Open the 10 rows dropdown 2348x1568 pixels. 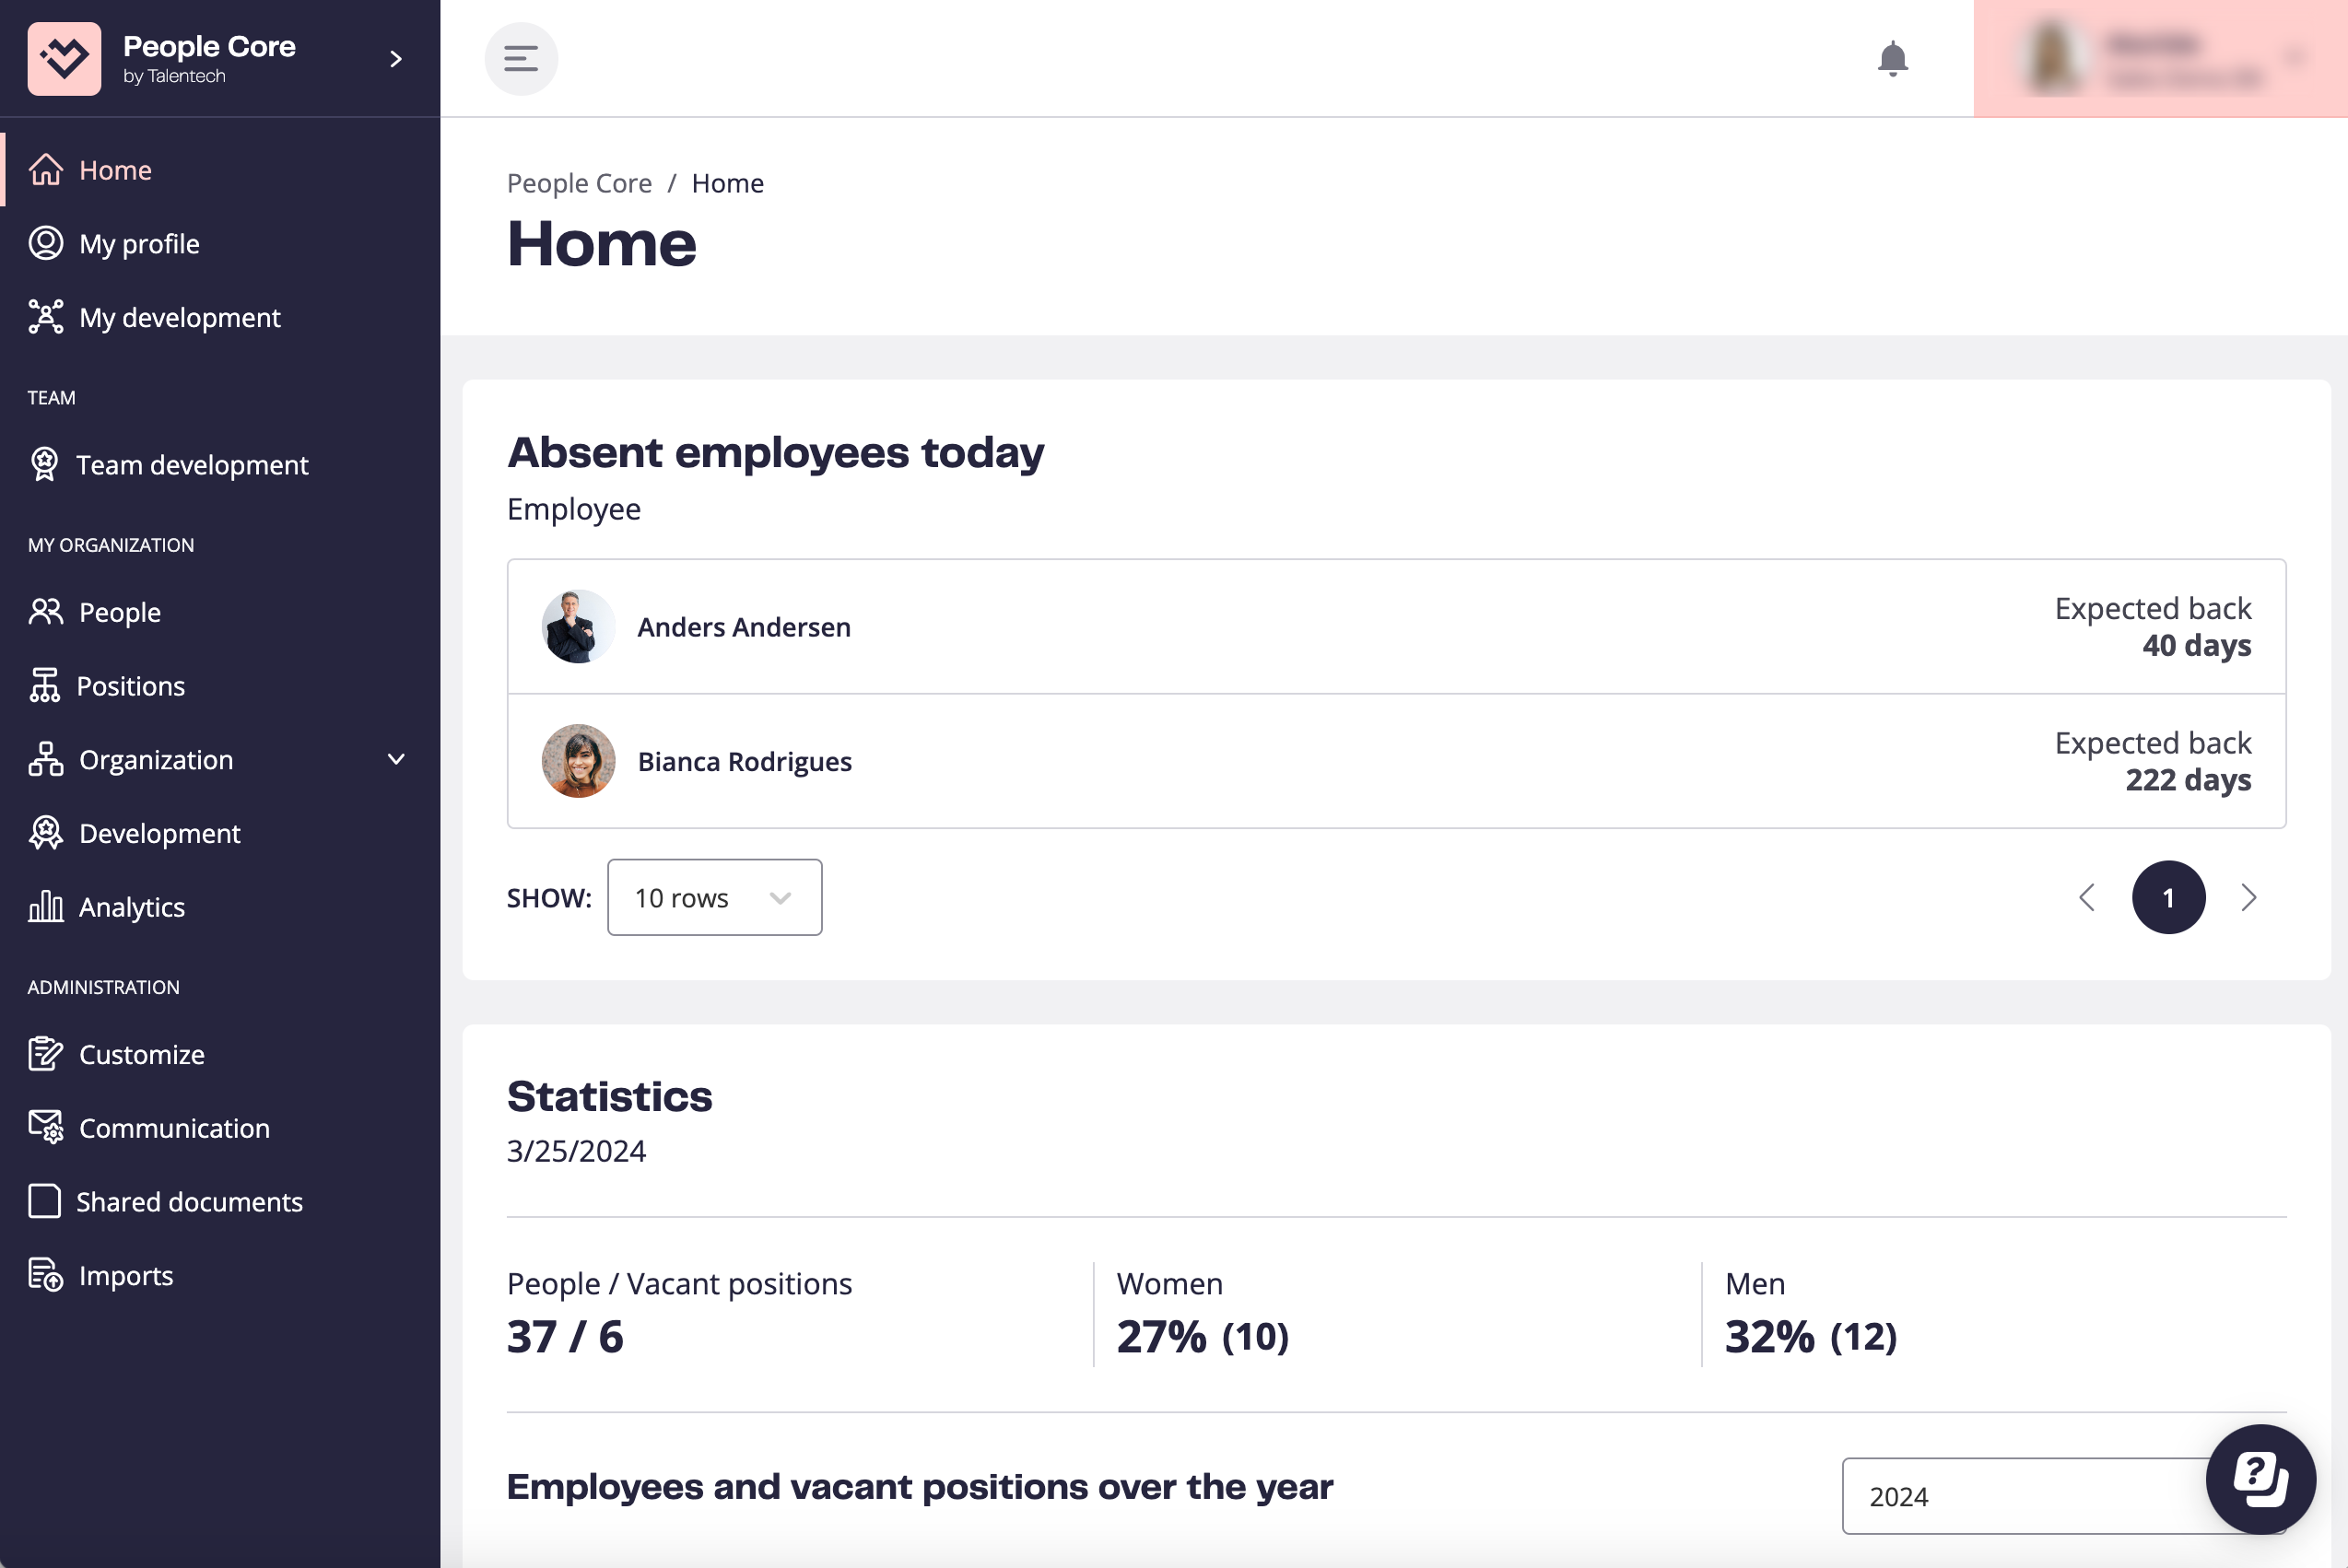(x=714, y=898)
